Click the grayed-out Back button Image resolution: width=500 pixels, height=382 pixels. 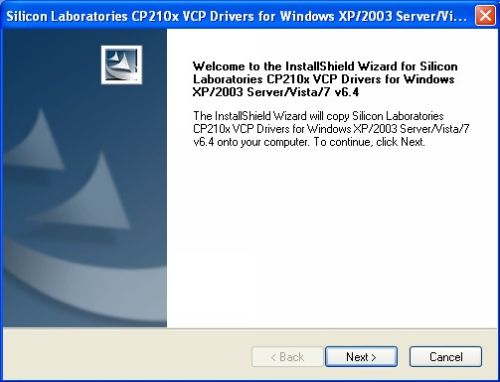[287, 357]
